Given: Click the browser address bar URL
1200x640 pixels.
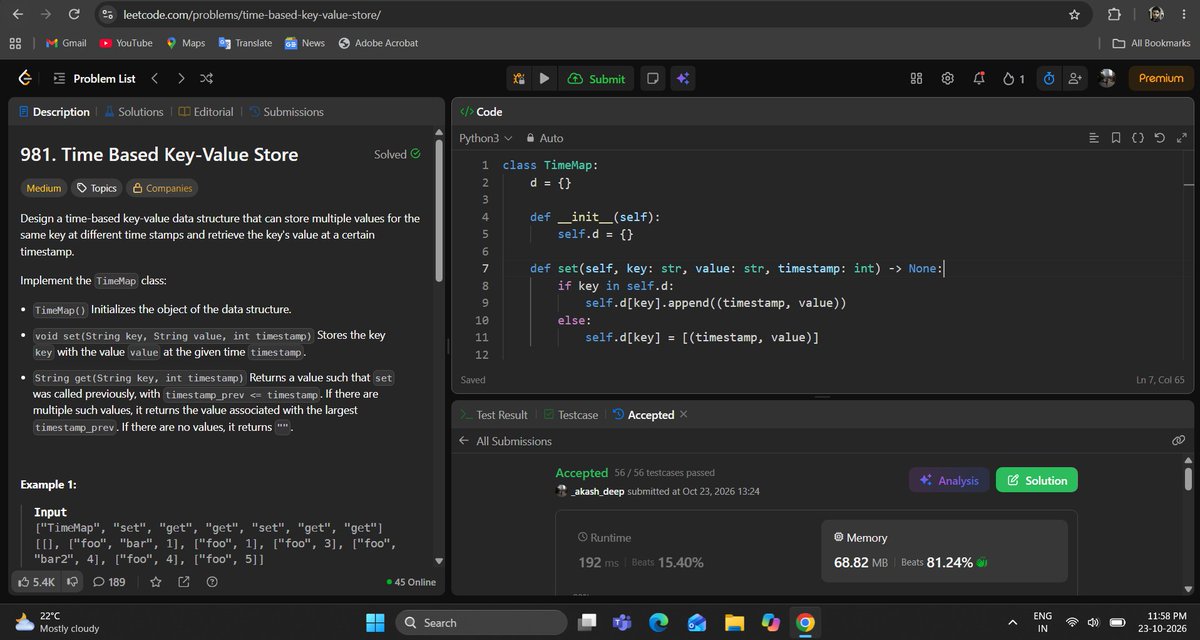Looking at the screenshot, I should 254,15.
